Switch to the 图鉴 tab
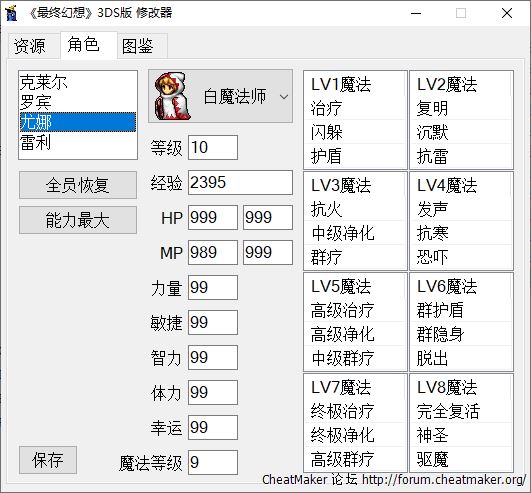Screen dimensions: 531x493 tap(142, 46)
